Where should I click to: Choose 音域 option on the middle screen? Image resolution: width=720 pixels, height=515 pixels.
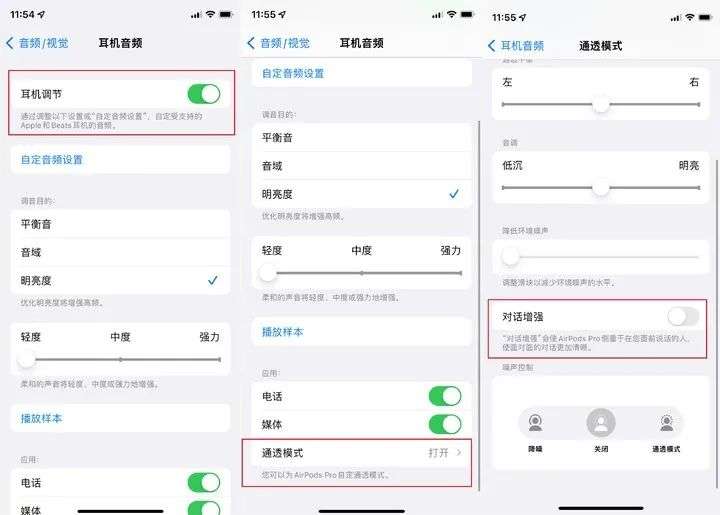pyautogui.click(x=361, y=166)
